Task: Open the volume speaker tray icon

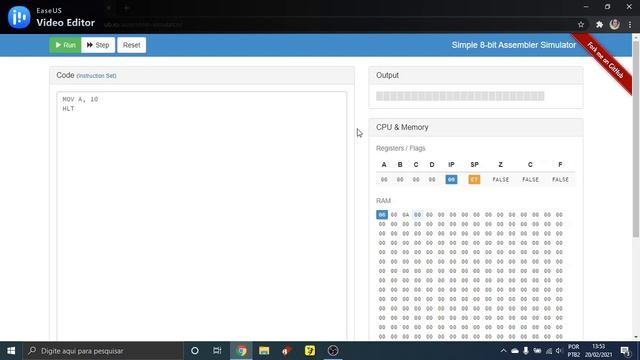Action: tap(559, 351)
